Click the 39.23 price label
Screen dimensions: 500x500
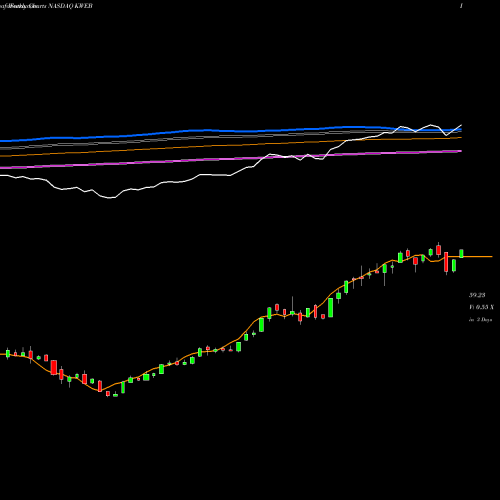477,295
